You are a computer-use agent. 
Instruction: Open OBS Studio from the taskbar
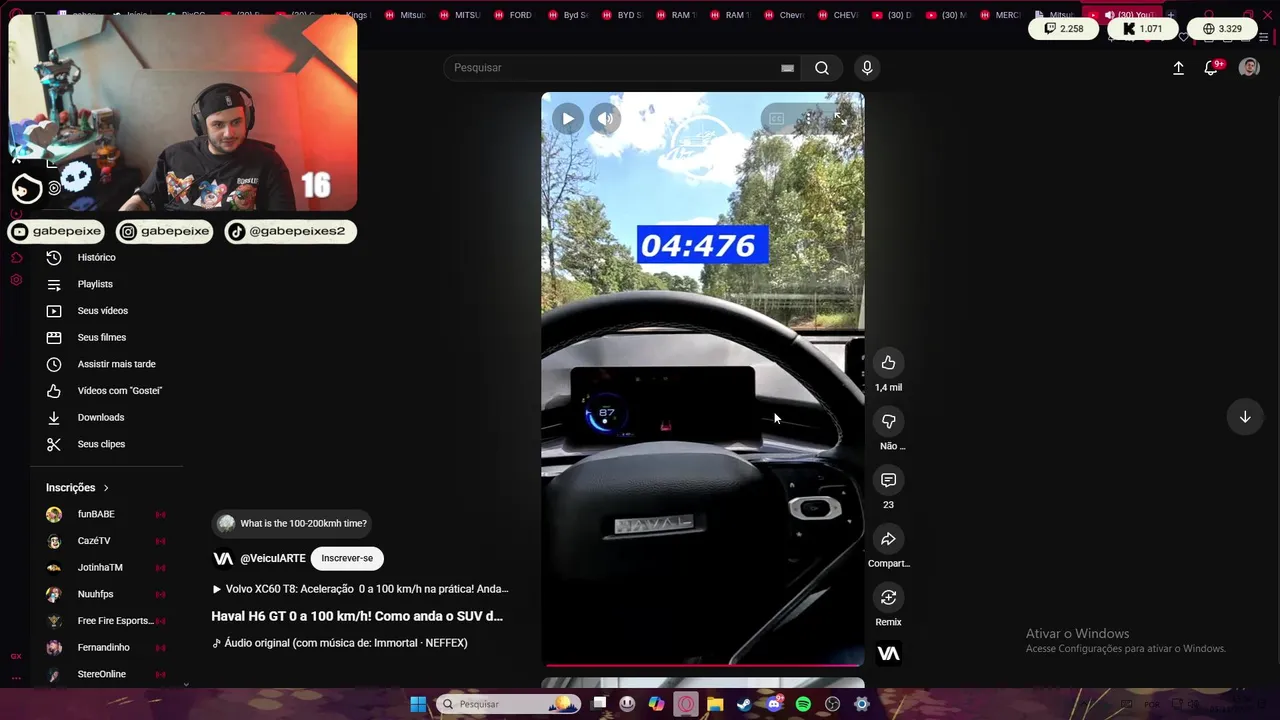(x=832, y=704)
